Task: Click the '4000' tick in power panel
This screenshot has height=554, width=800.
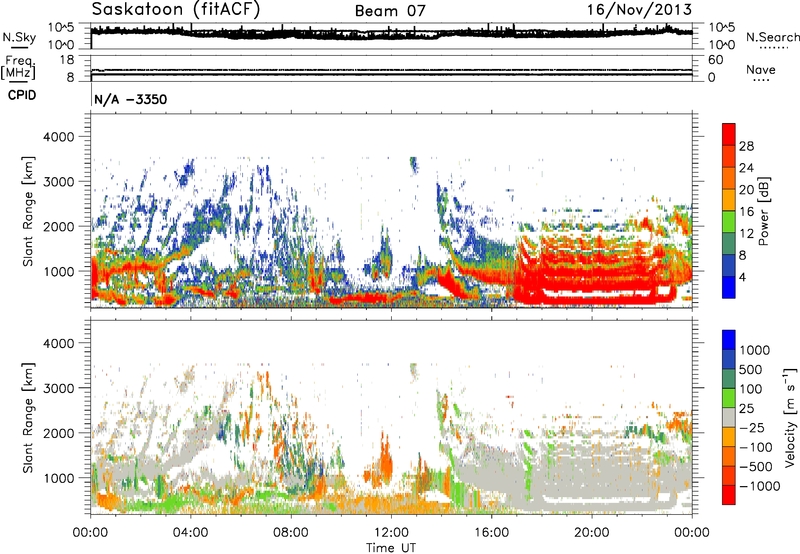Action: point(59,137)
